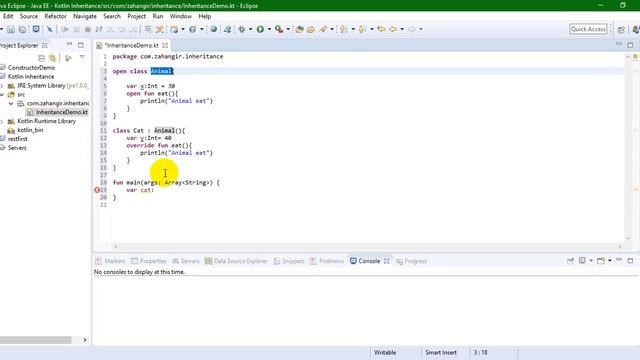Switch to the Servers tab
The image size is (640, 360).
(186, 261)
